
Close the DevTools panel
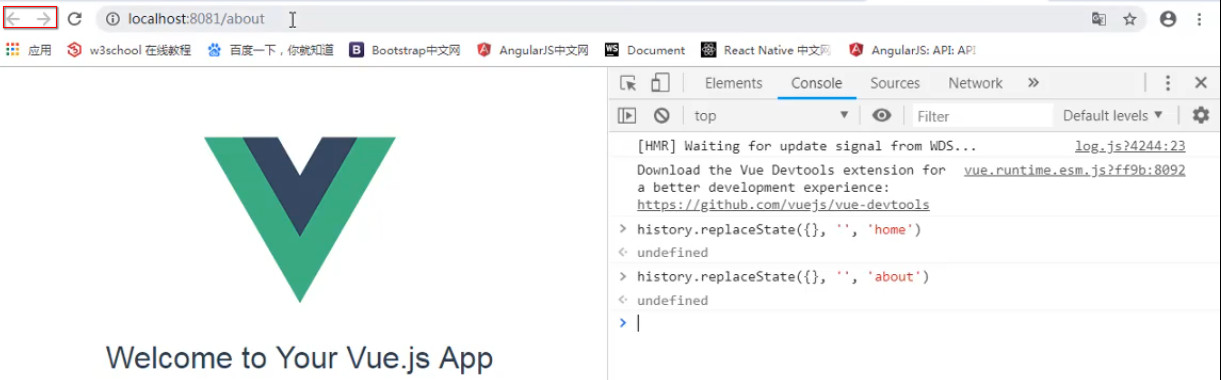[1201, 83]
